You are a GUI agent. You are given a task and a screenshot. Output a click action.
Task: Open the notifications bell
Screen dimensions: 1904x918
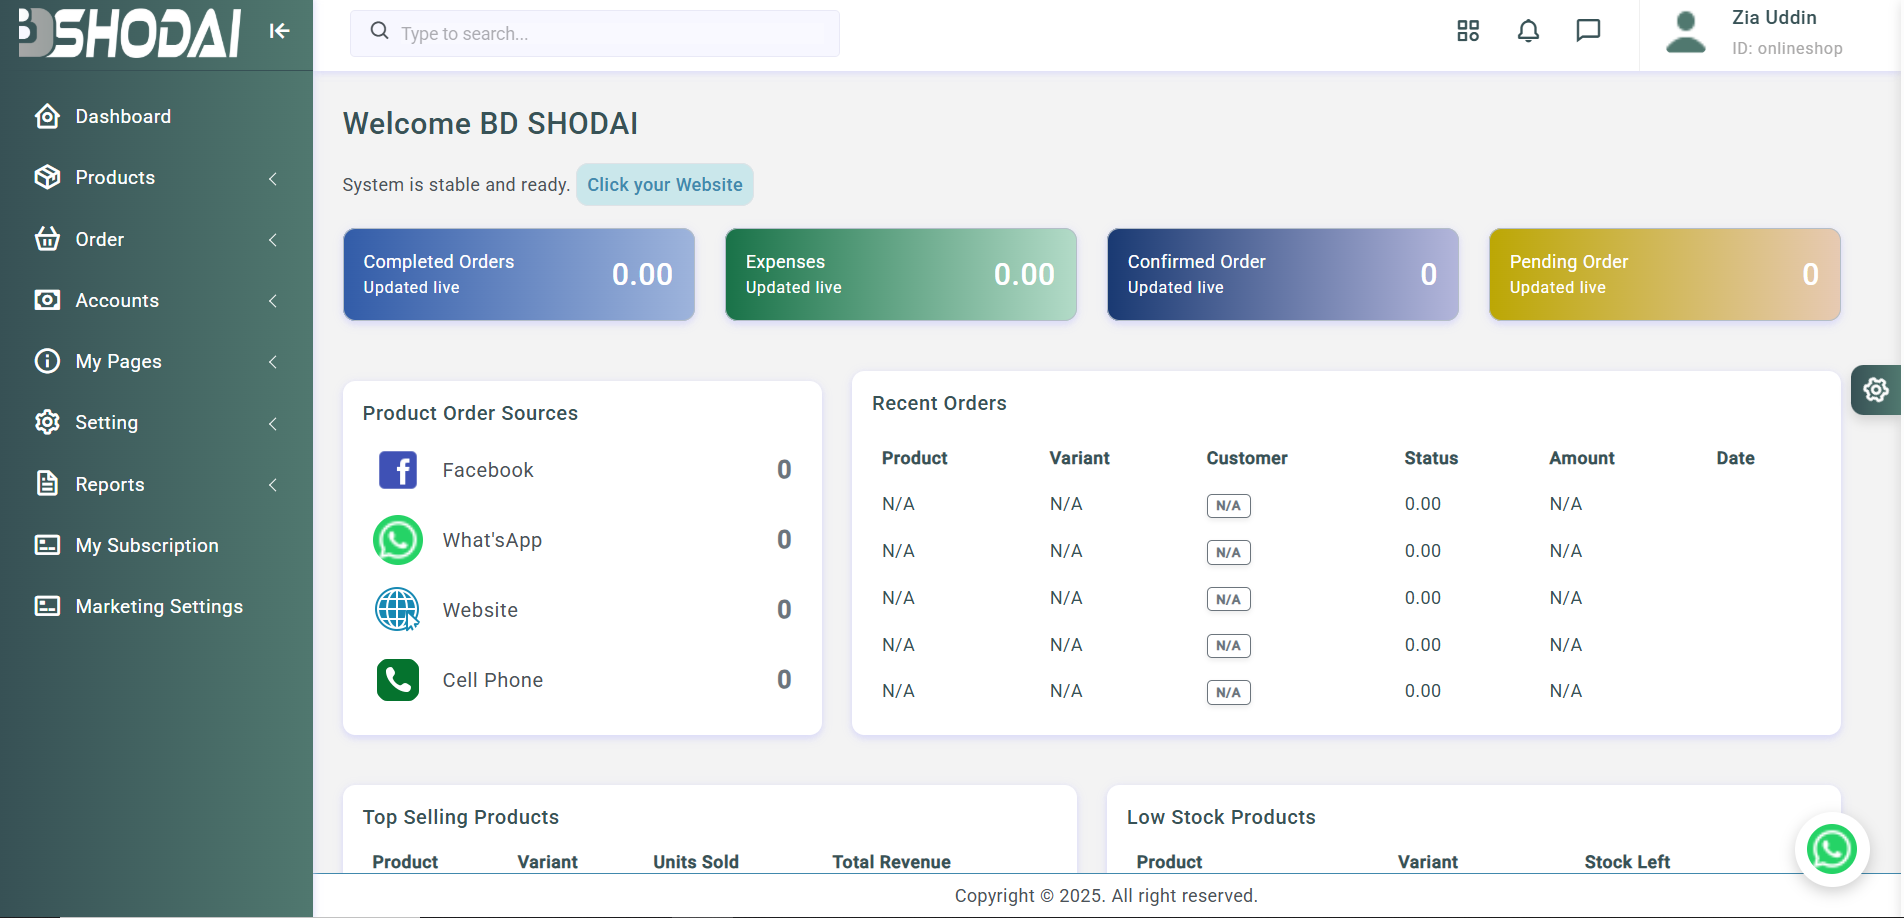click(x=1528, y=31)
